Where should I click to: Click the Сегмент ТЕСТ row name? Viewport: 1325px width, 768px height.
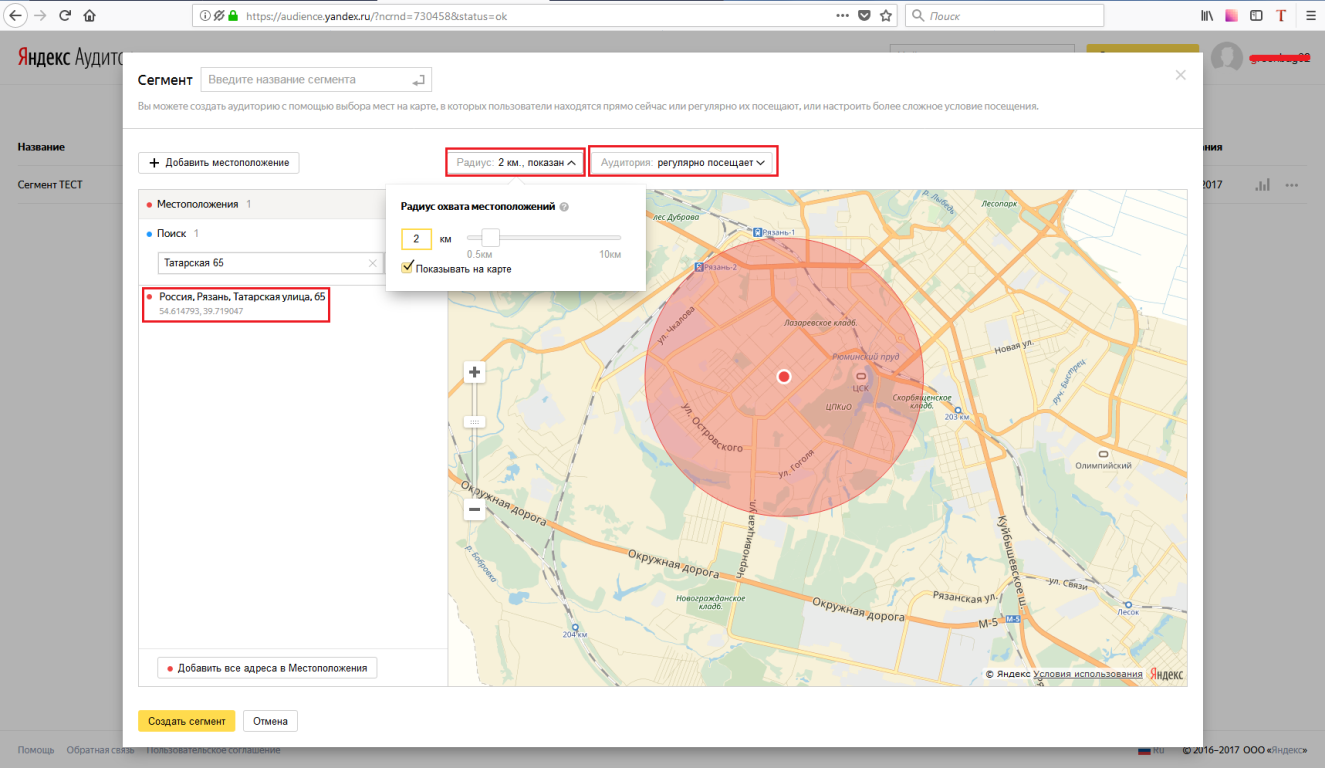(50, 185)
